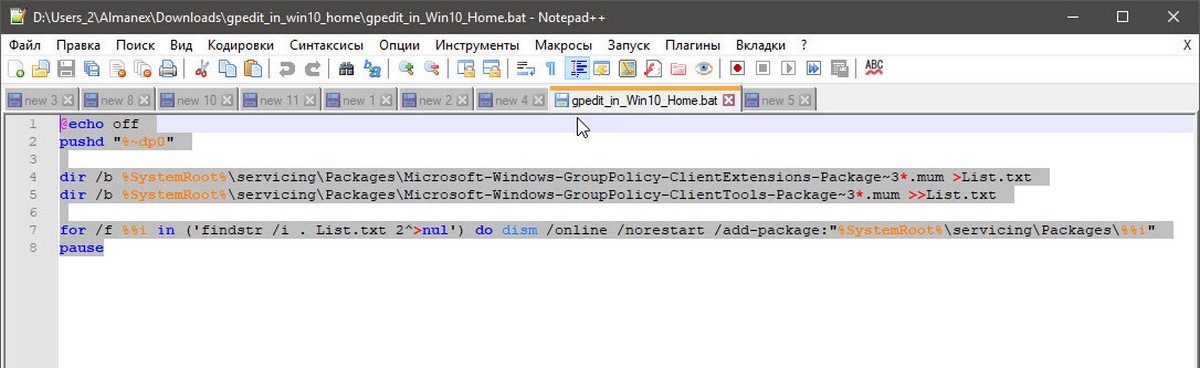Image resolution: width=1200 pixels, height=368 pixels.
Task: Open the Инструменты menu
Action: click(x=478, y=45)
